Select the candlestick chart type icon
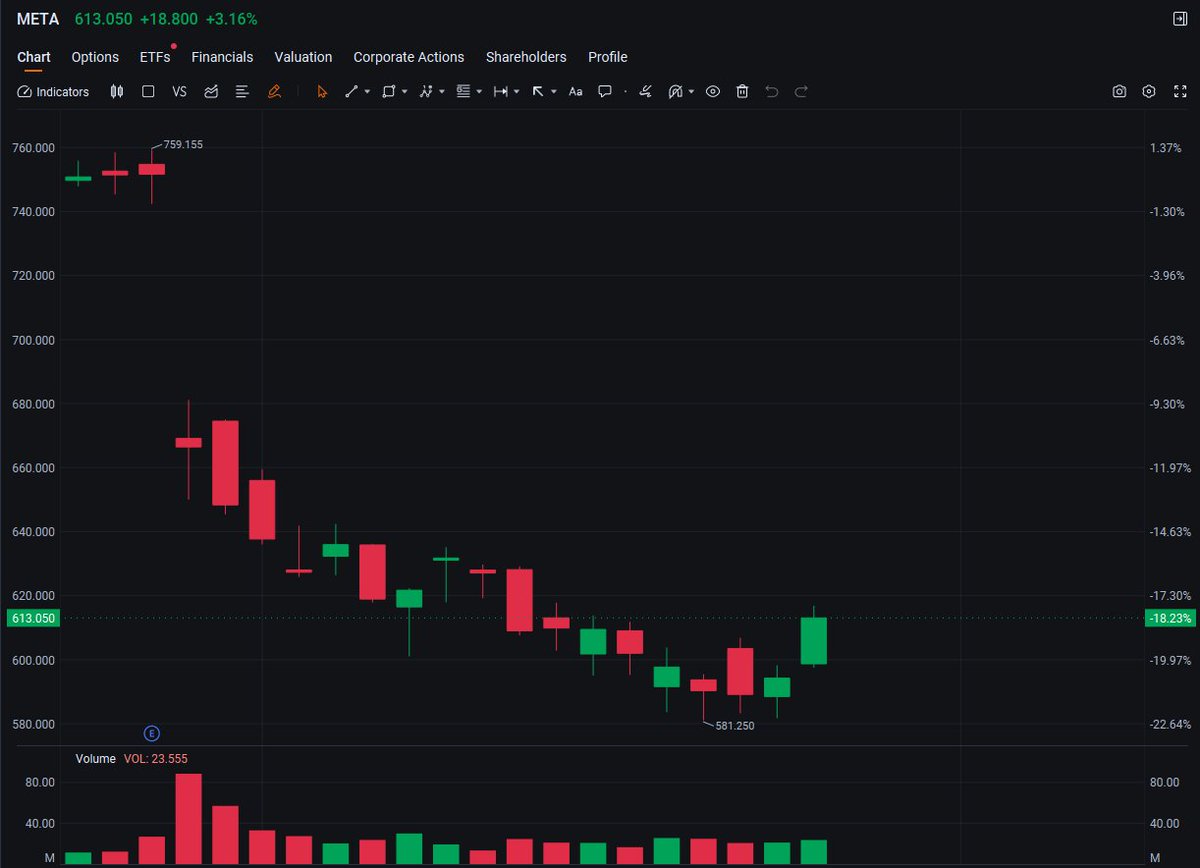Viewport: 1200px width, 868px height. click(x=117, y=91)
